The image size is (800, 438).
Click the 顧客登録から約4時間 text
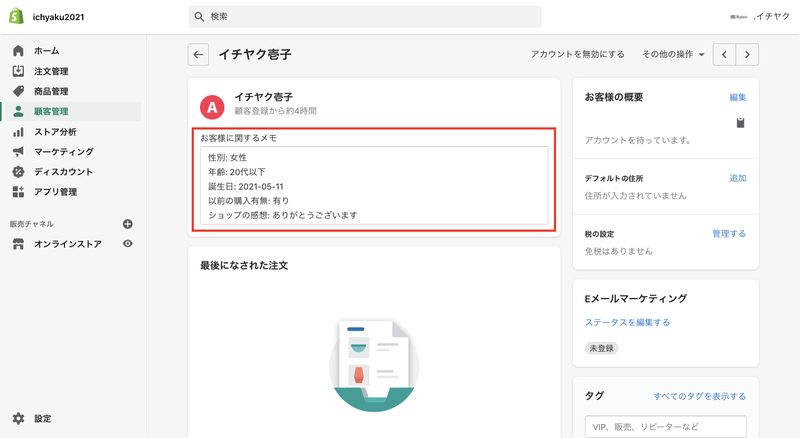tap(276, 111)
